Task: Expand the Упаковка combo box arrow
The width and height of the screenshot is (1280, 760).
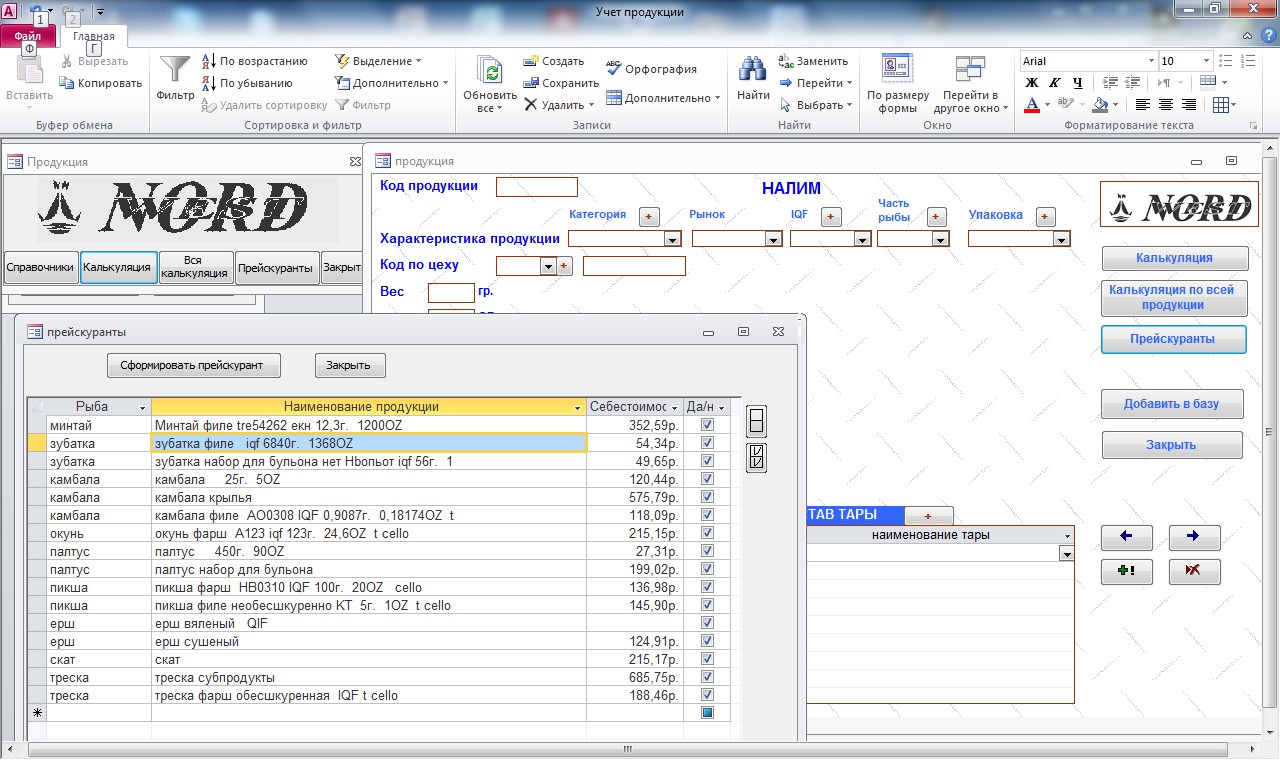Action: 1062,239
